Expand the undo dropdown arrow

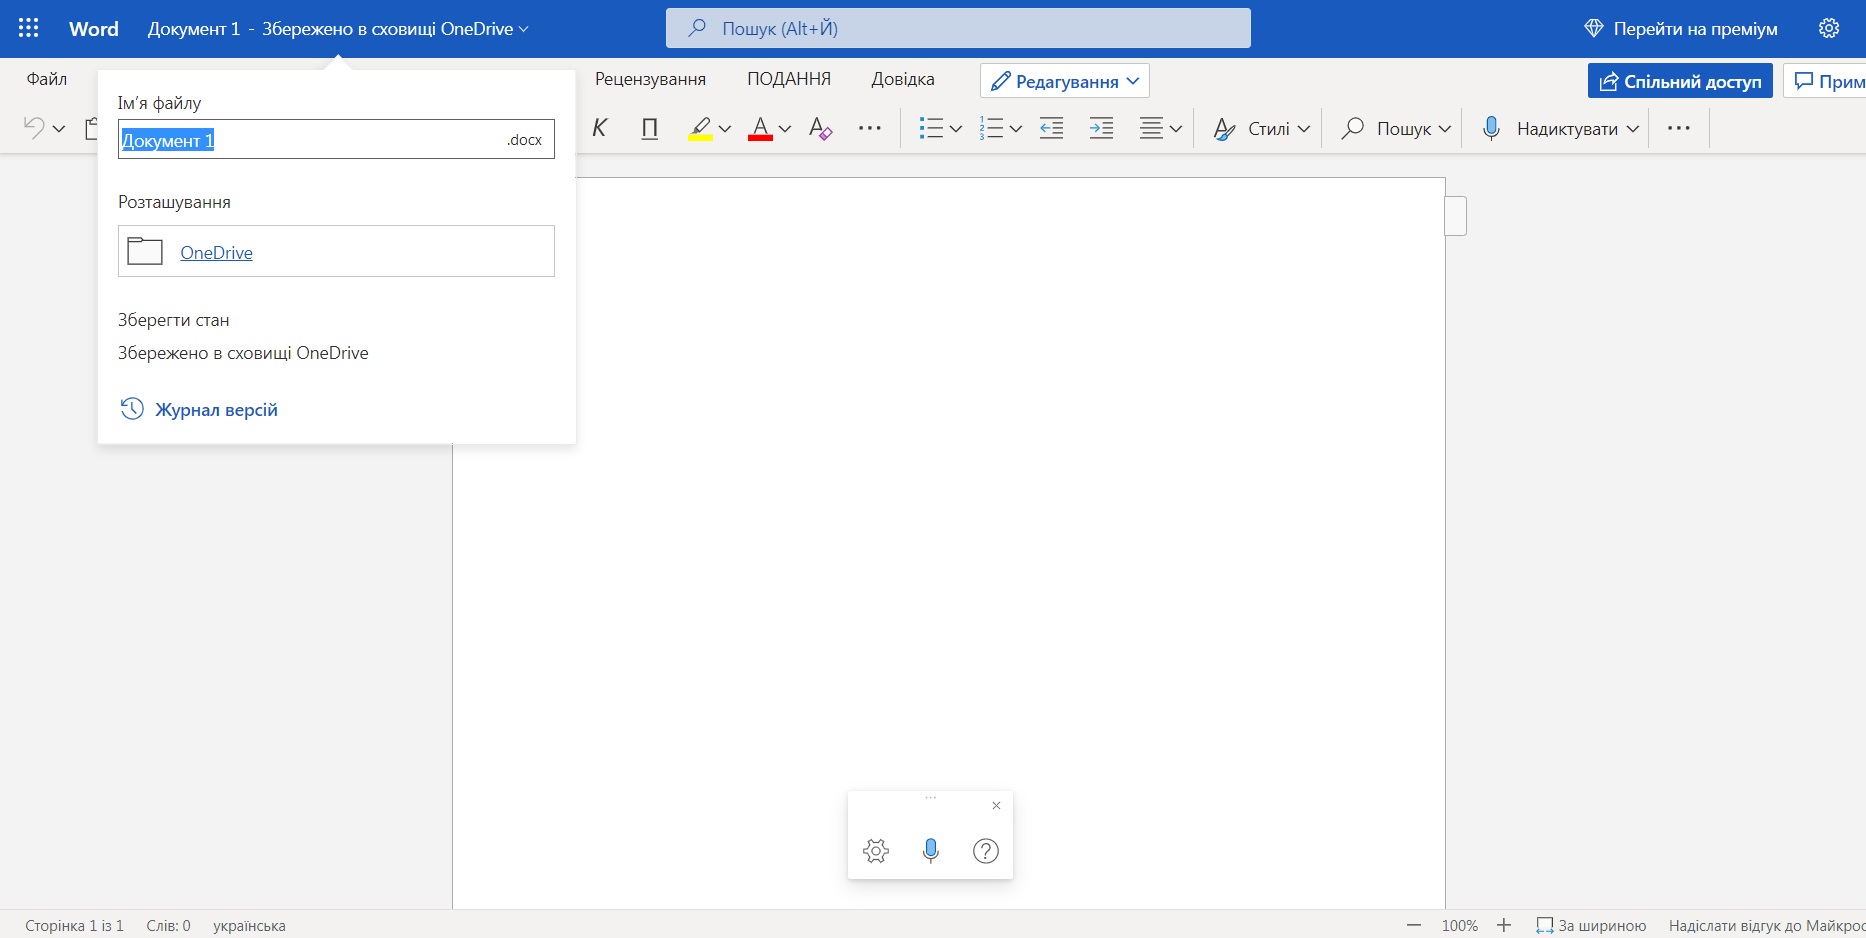click(x=59, y=129)
